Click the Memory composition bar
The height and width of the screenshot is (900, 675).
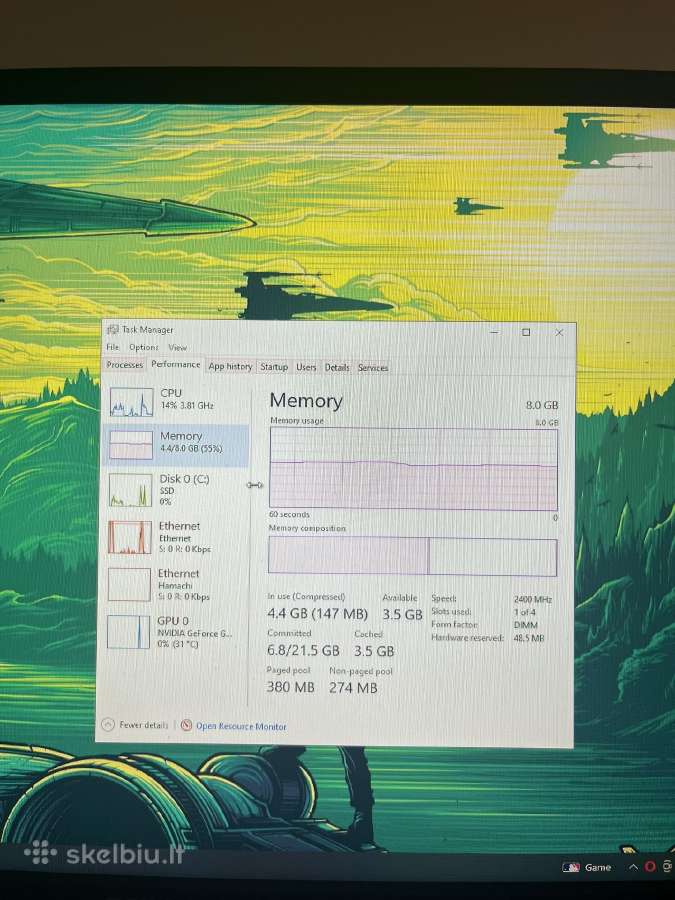click(412, 556)
